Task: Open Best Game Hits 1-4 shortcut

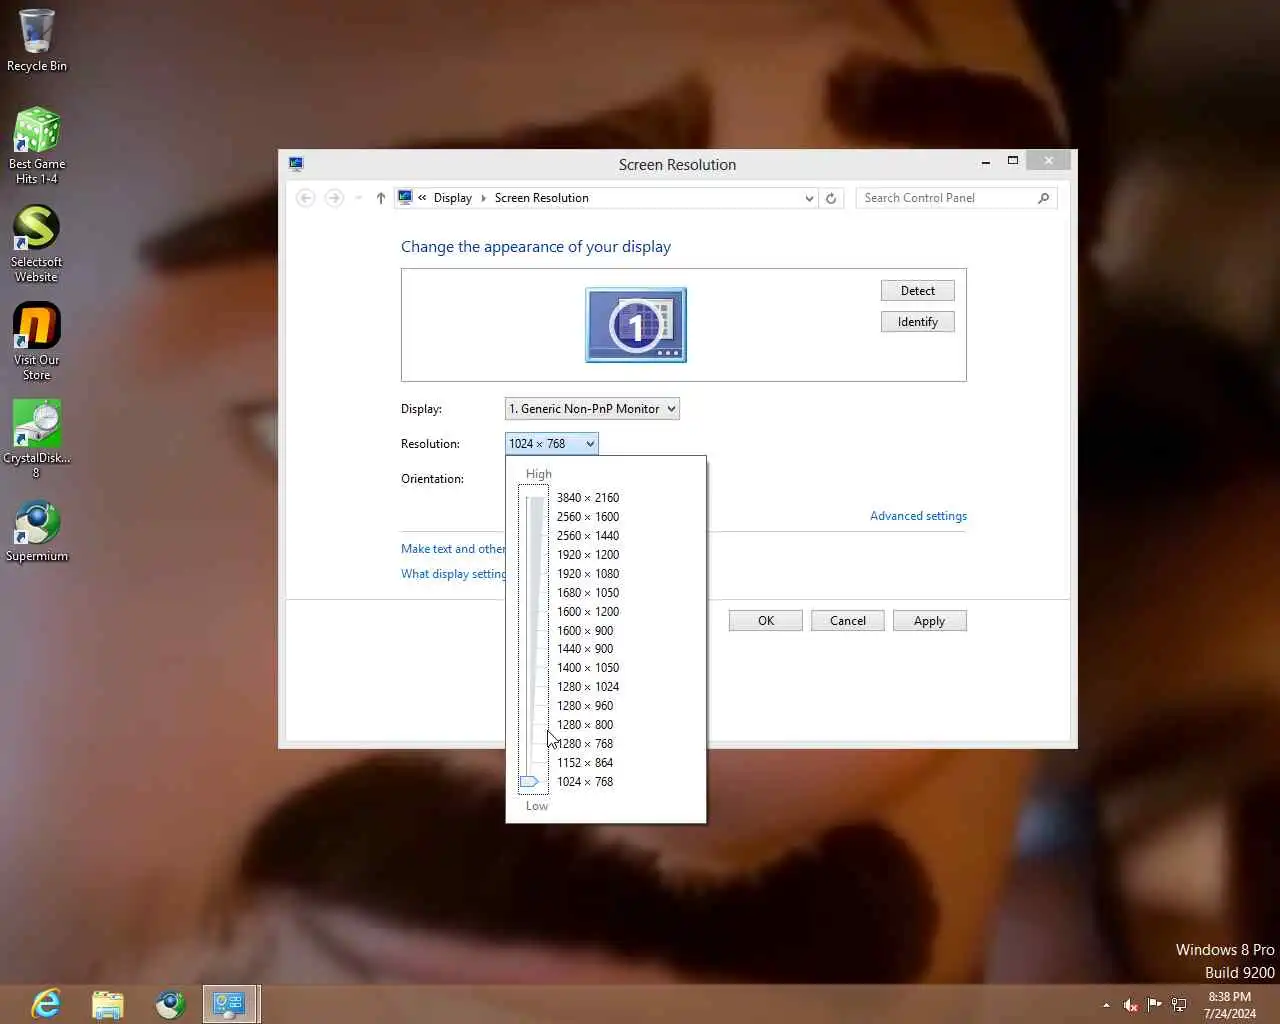Action: point(36,145)
